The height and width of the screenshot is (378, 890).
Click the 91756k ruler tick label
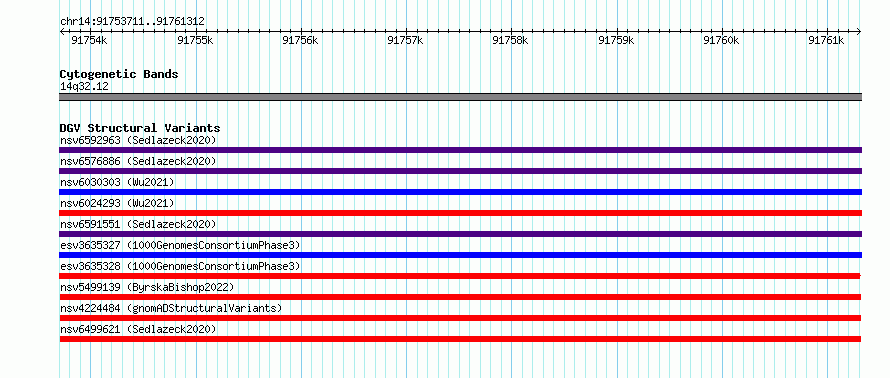point(300,40)
